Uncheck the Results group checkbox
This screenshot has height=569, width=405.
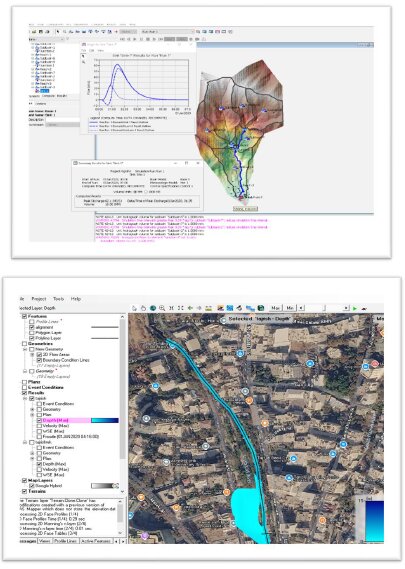[25, 393]
